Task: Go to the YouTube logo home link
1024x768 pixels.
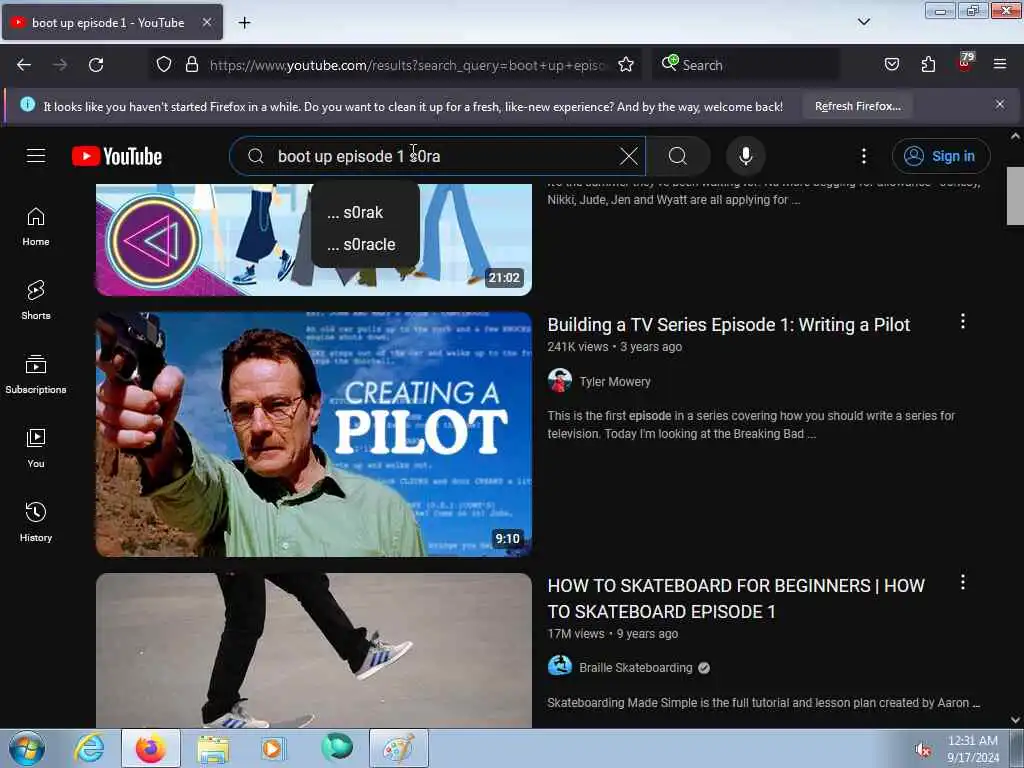Action: pos(117,156)
